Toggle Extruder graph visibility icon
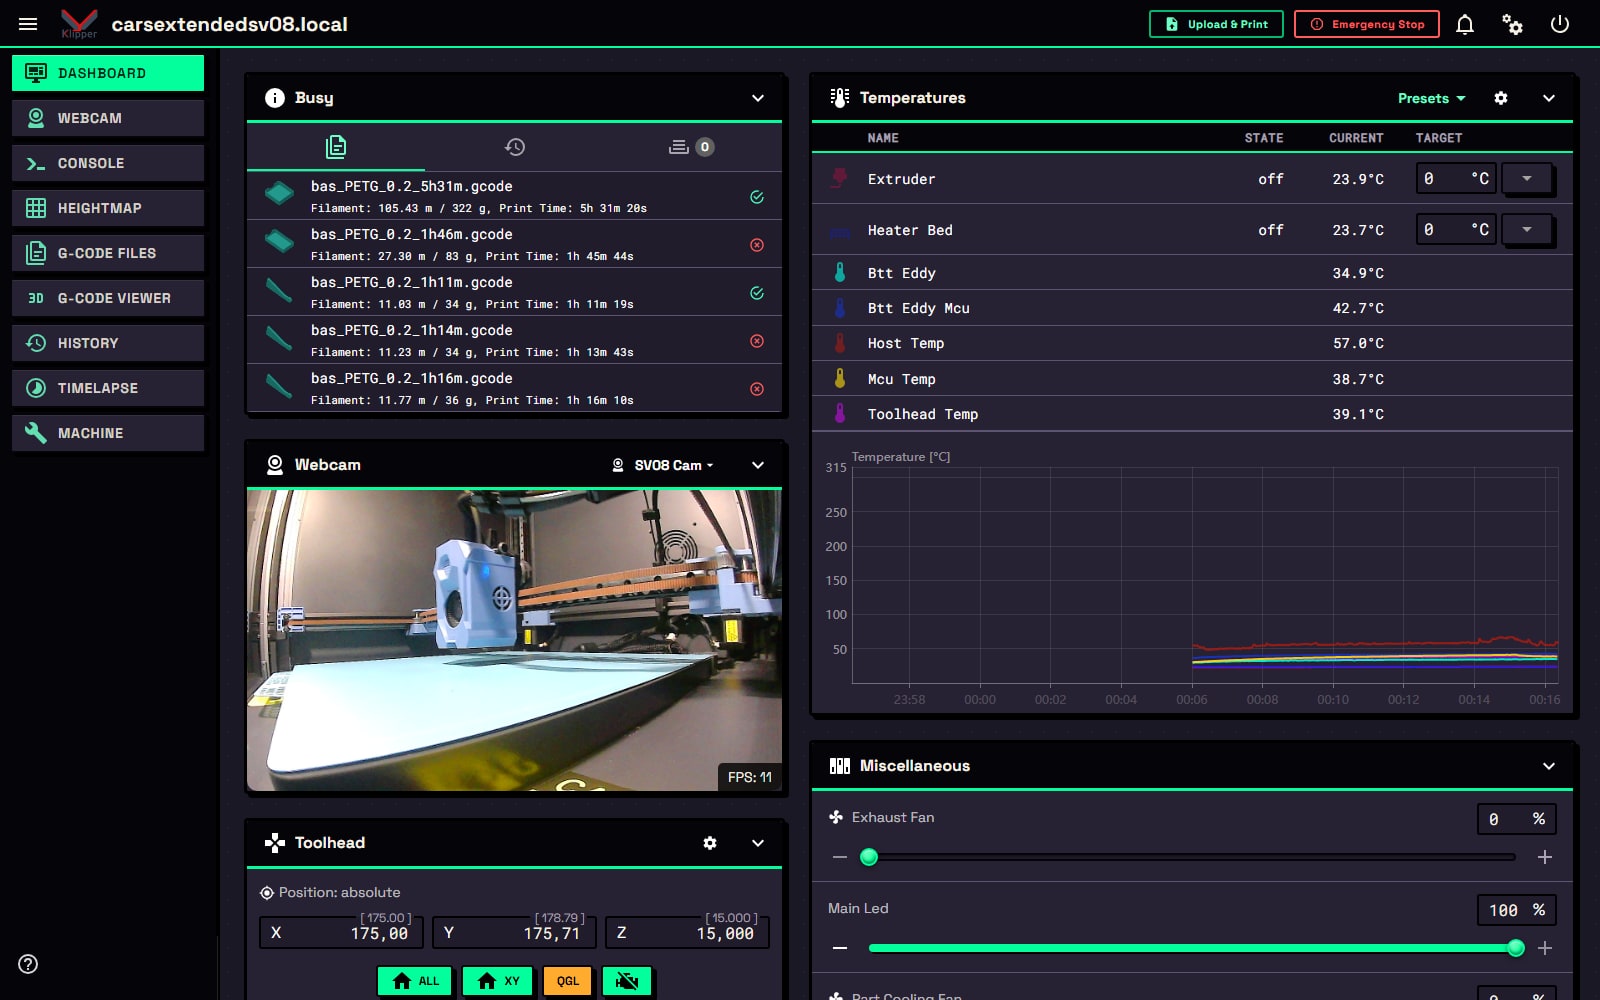The width and height of the screenshot is (1600, 1000). point(840,179)
